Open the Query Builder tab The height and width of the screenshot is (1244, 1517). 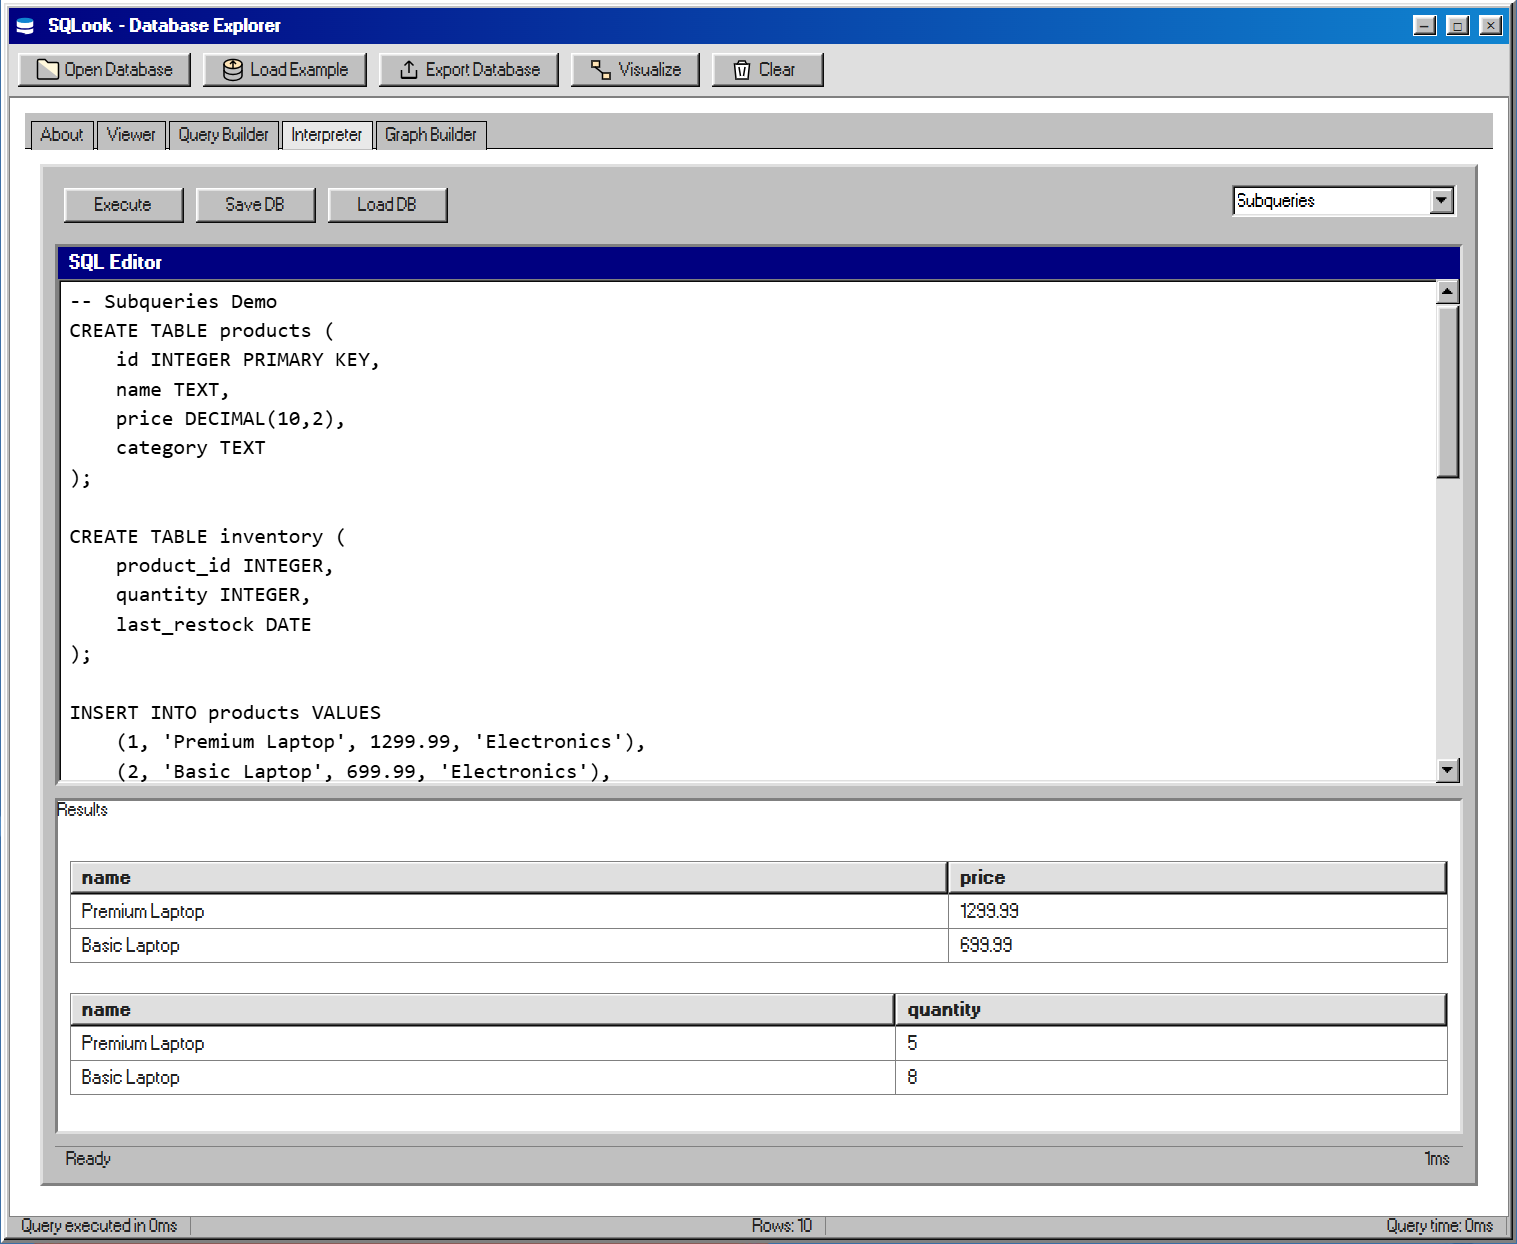point(223,134)
